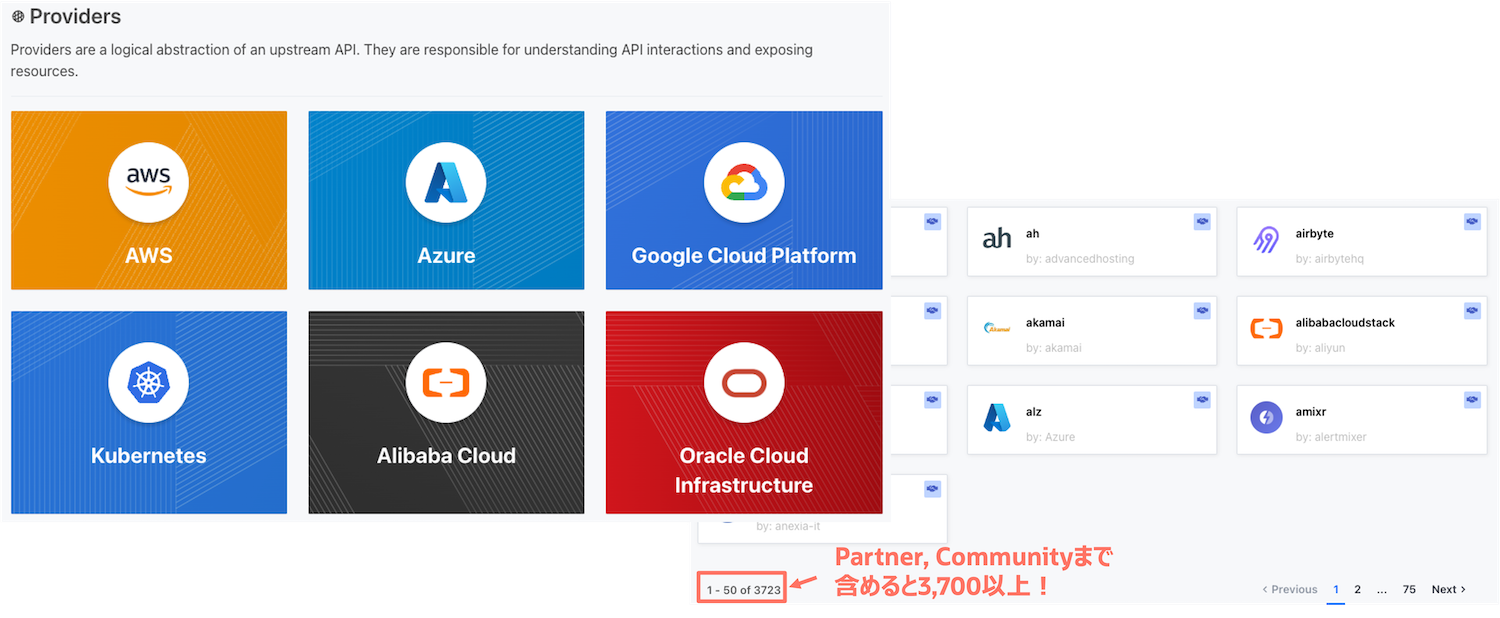Viewport: 1500px width, 618px height.
Task: Click the "by: alertmixer" text
Action: pos(1331,437)
